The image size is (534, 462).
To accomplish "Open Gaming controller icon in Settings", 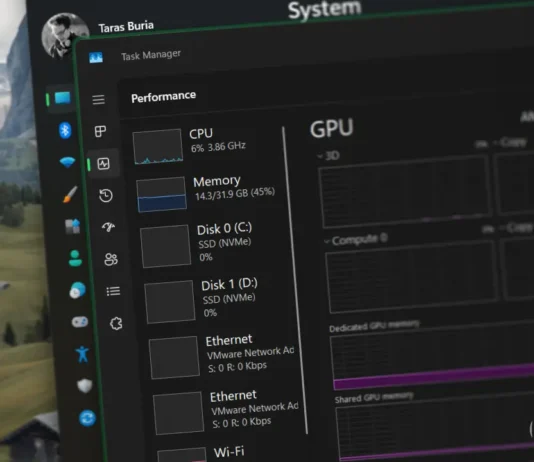I will (x=80, y=322).
